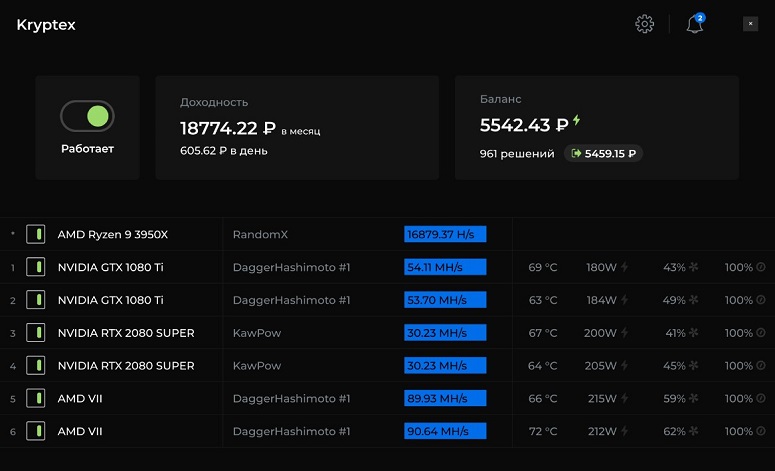The height and width of the screenshot is (471, 775).
Task: Open the notifications bell
Action: pos(694,24)
